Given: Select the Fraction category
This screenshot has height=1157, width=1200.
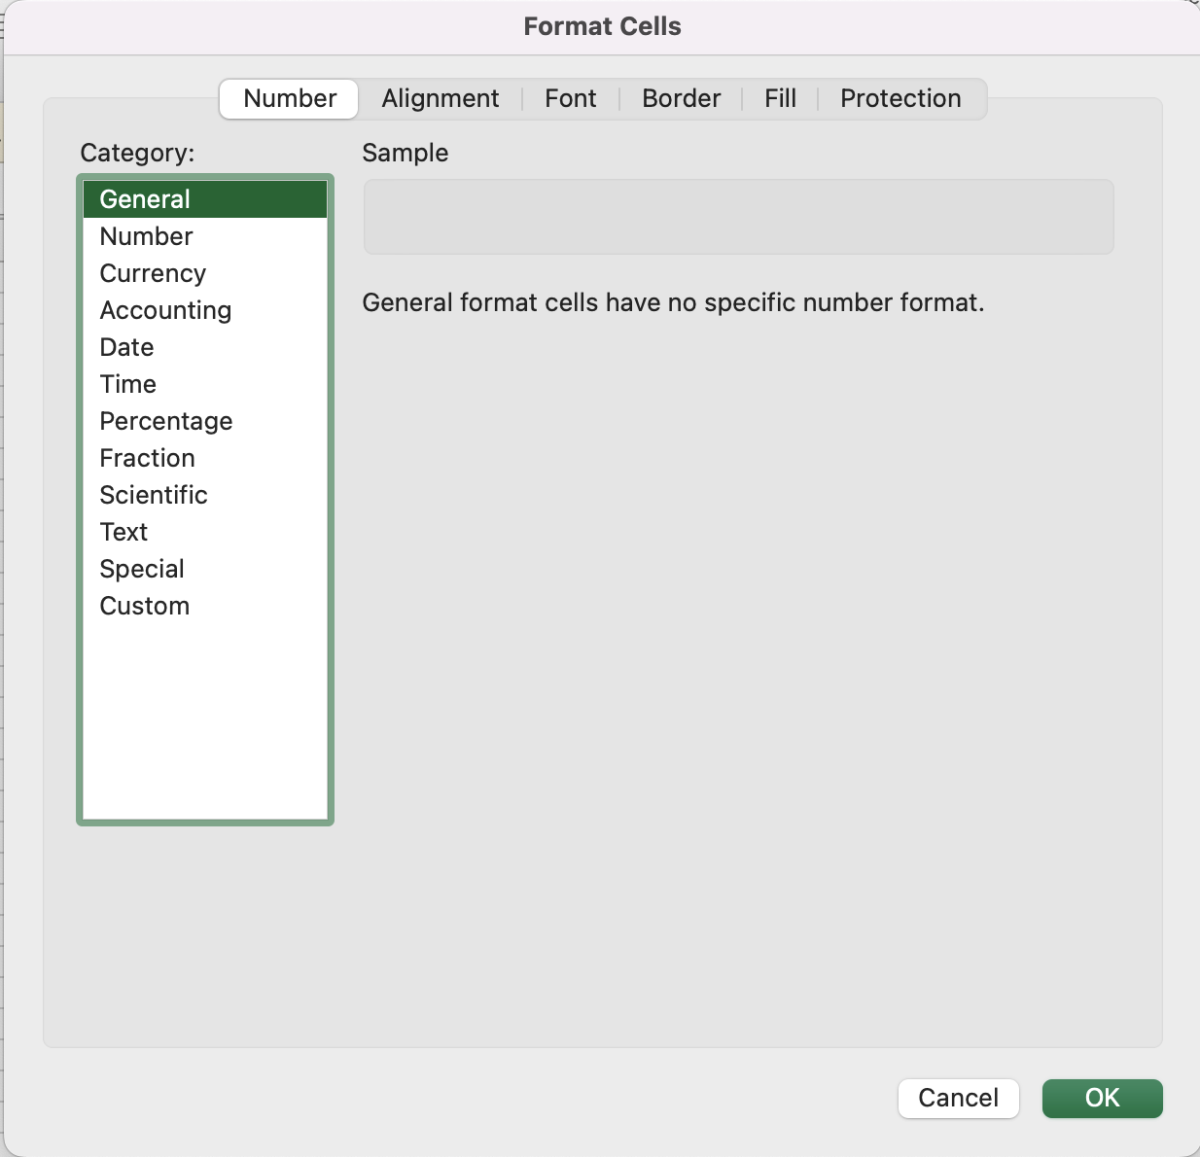Looking at the screenshot, I should 147,458.
